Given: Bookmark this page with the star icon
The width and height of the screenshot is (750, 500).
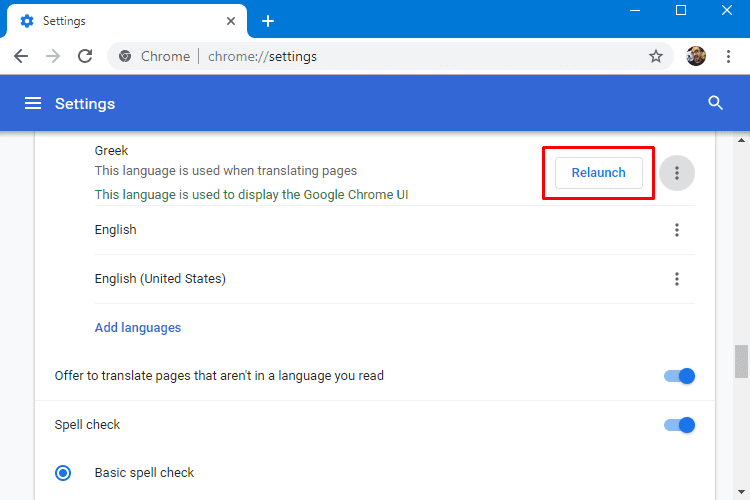Looking at the screenshot, I should point(656,56).
